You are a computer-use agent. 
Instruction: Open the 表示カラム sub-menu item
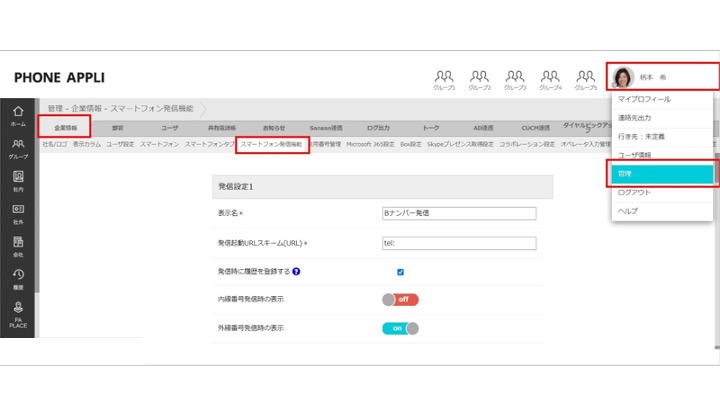point(87,144)
